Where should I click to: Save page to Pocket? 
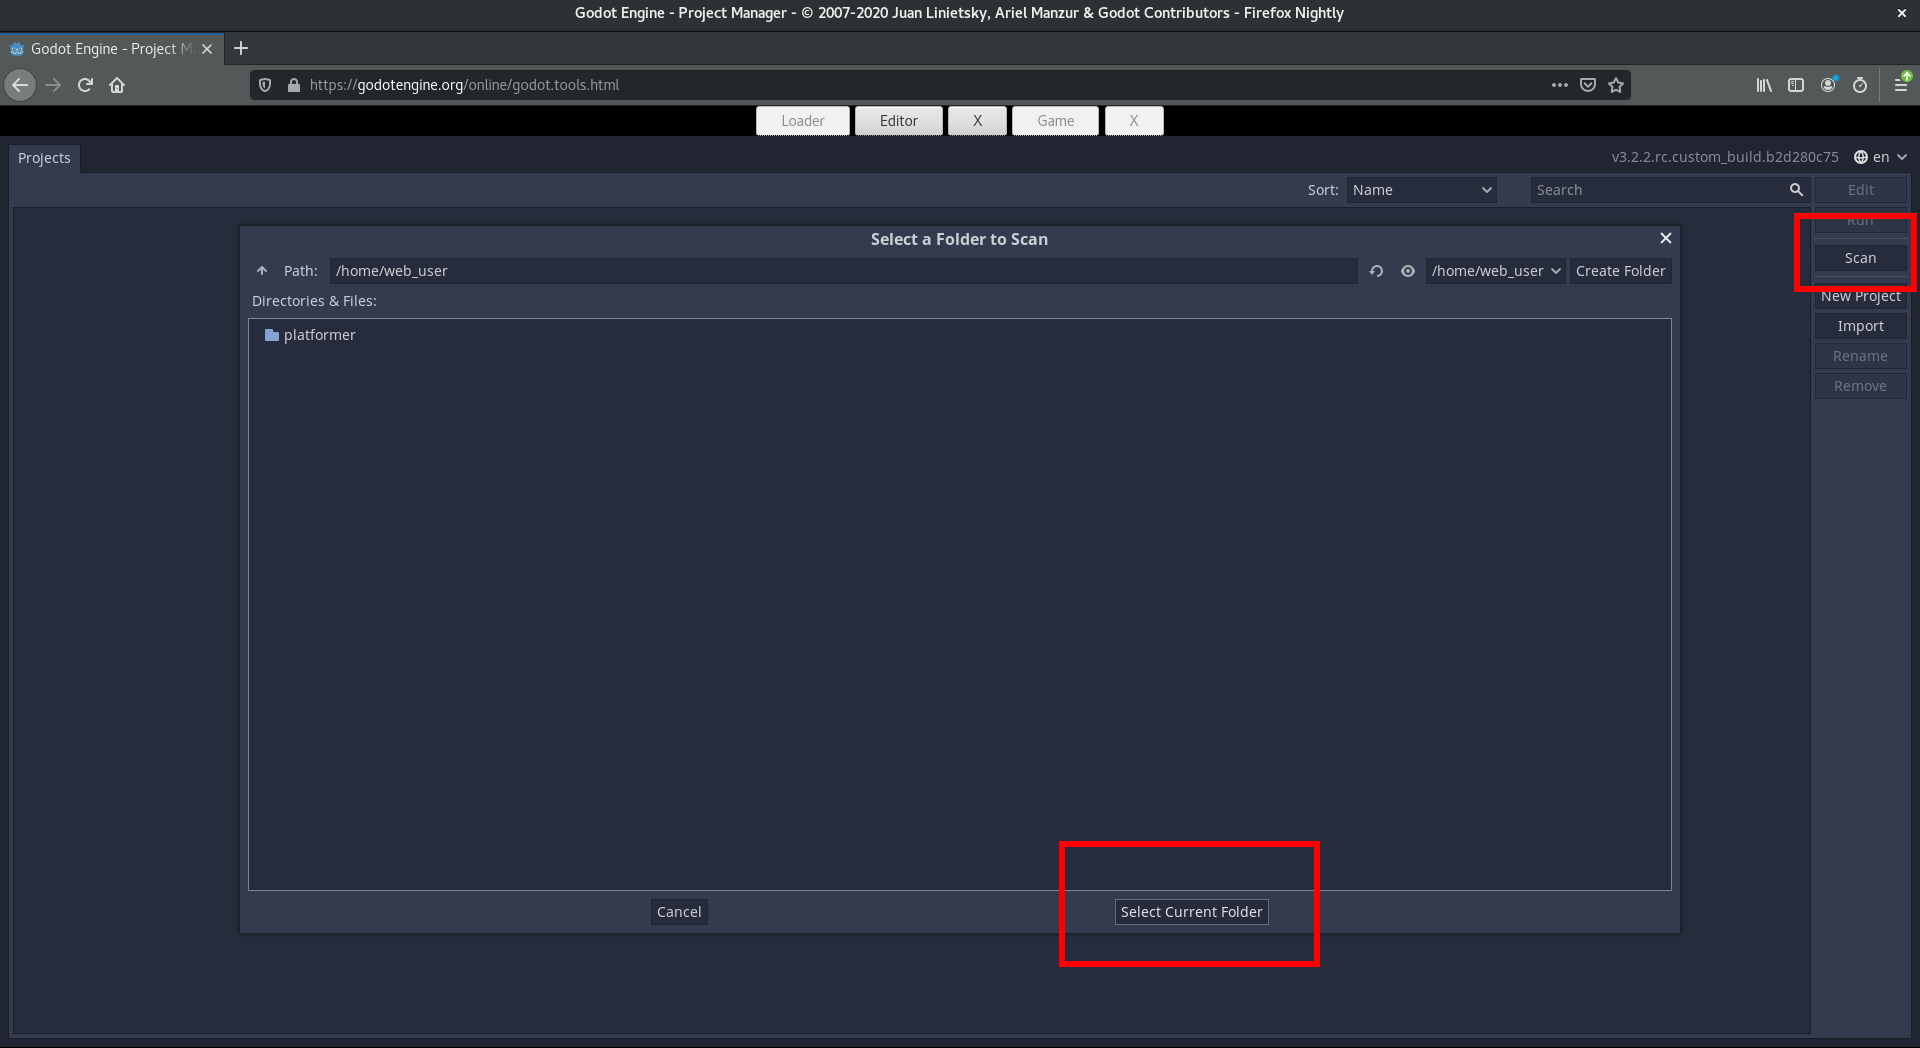[x=1587, y=85]
